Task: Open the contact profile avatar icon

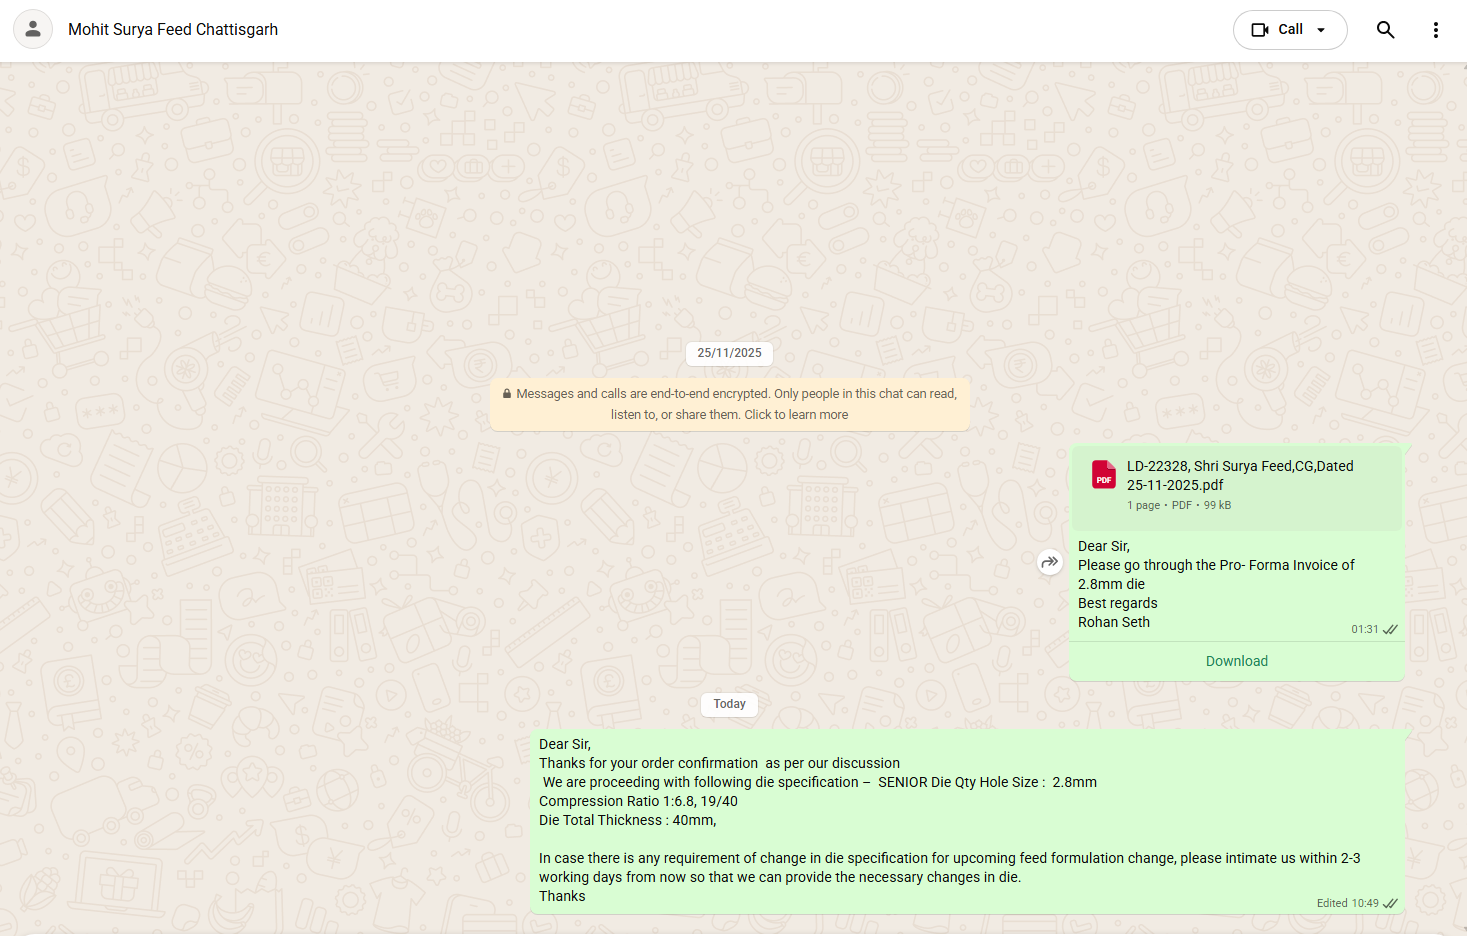Action: tap(33, 29)
